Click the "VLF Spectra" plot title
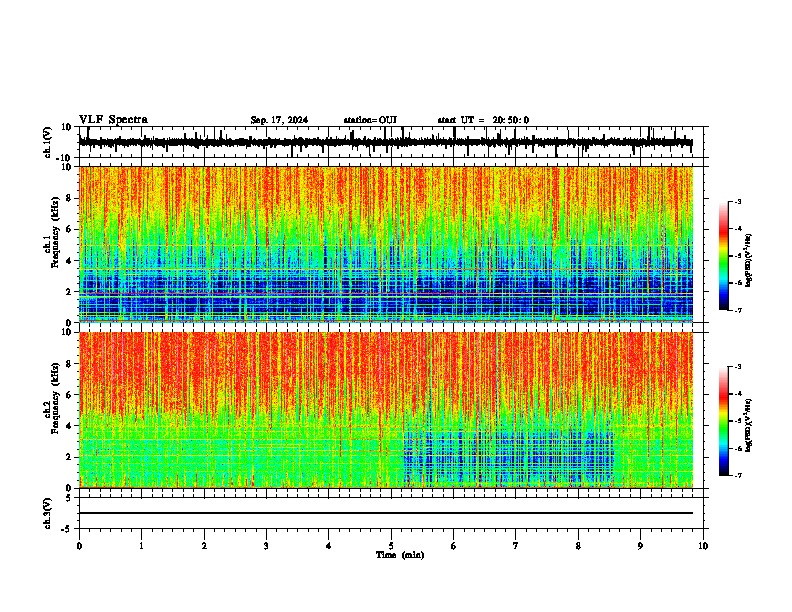This screenshot has height=612, width=792. [x=113, y=120]
